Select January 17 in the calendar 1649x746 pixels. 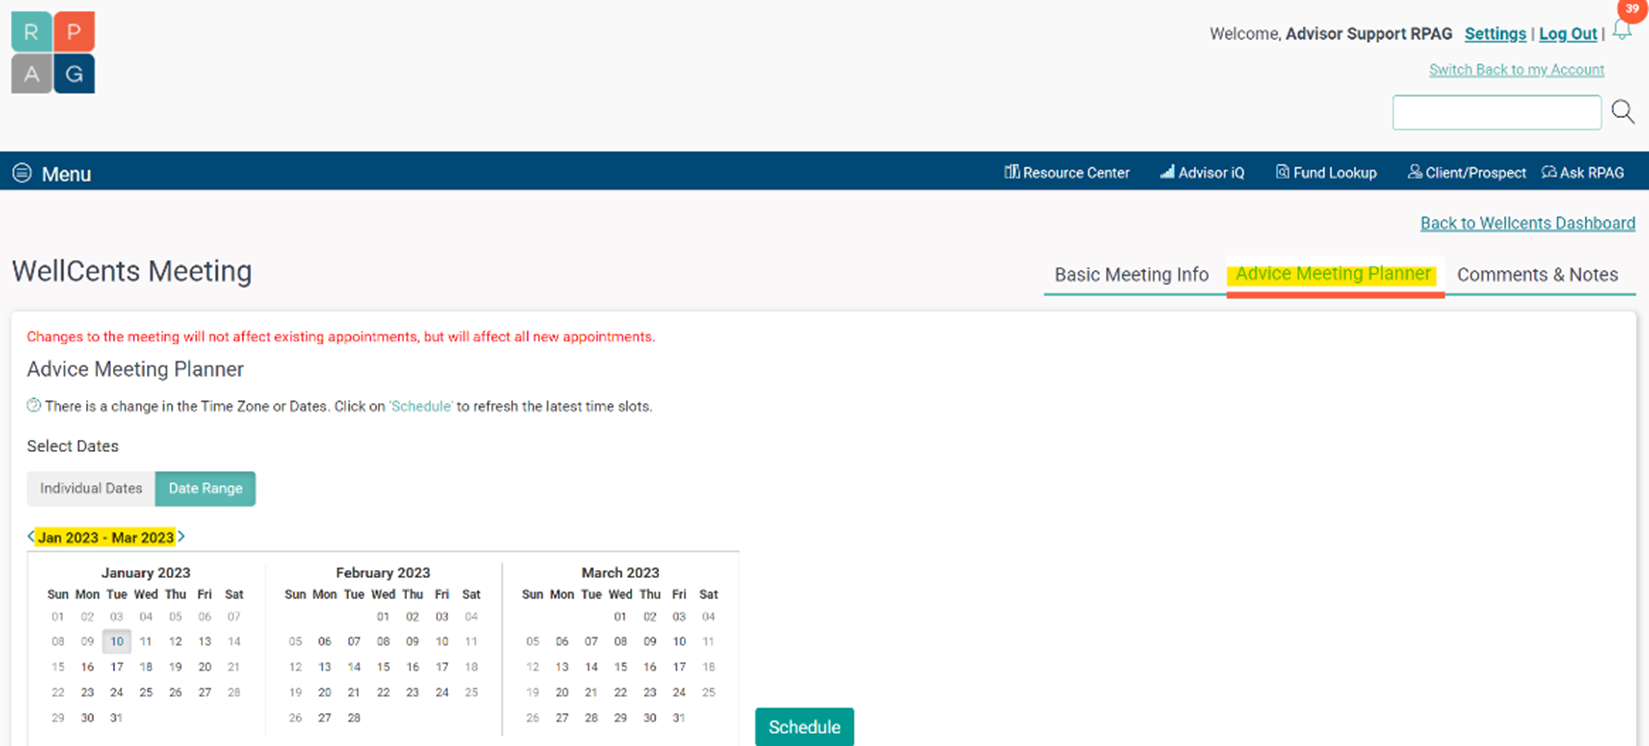pos(117,667)
